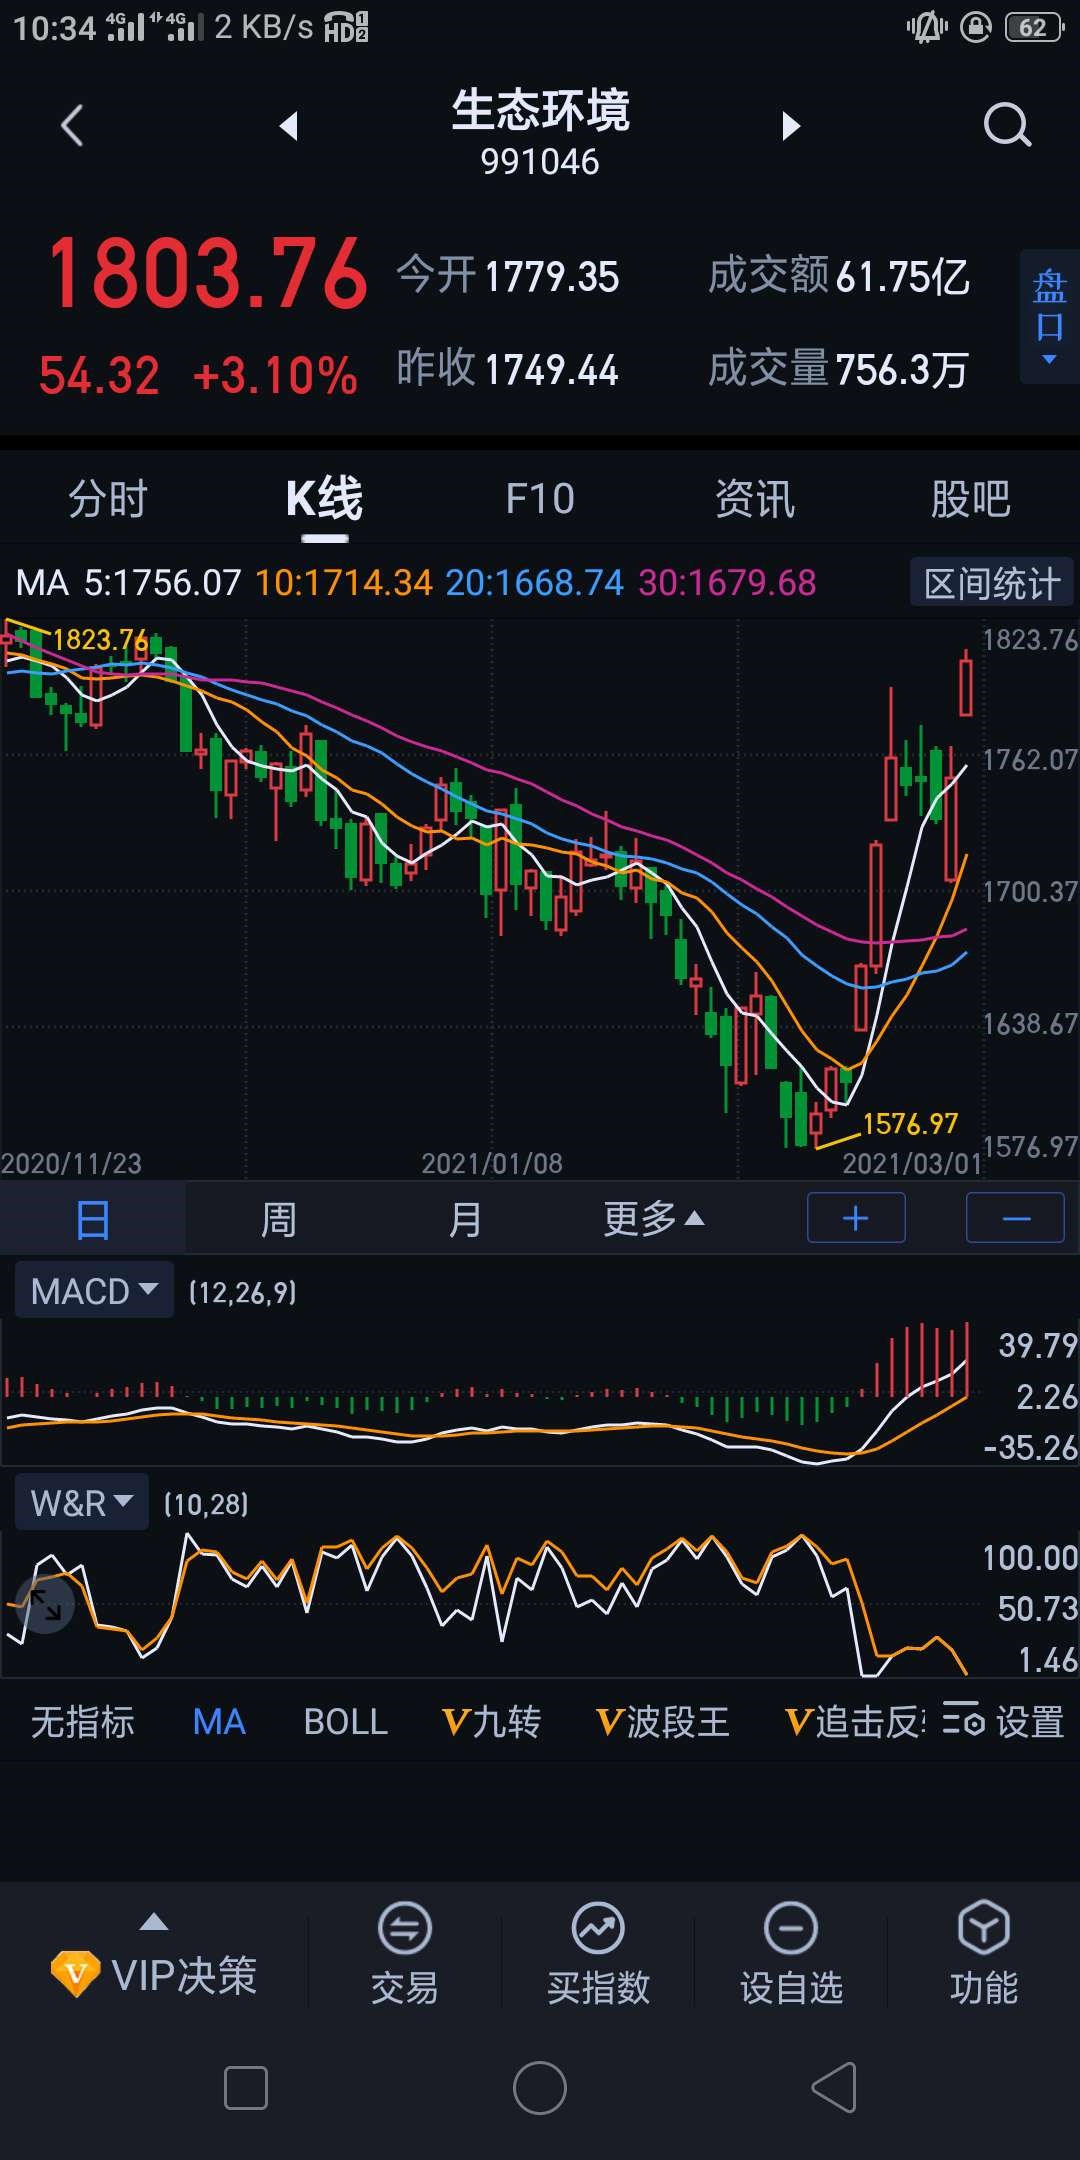Tap the MA 20:1668.74 value

[534, 583]
